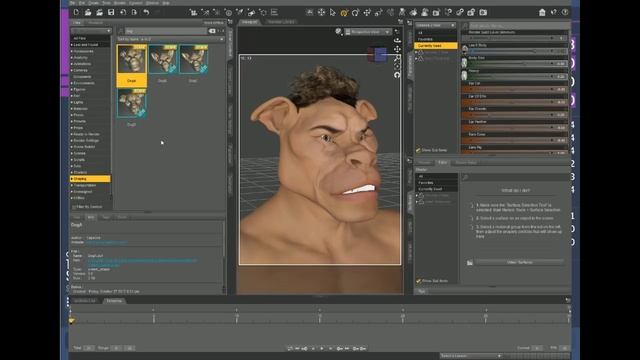
Task: Select the fourth Gogd thumbnail in second row
Action: 131,103
